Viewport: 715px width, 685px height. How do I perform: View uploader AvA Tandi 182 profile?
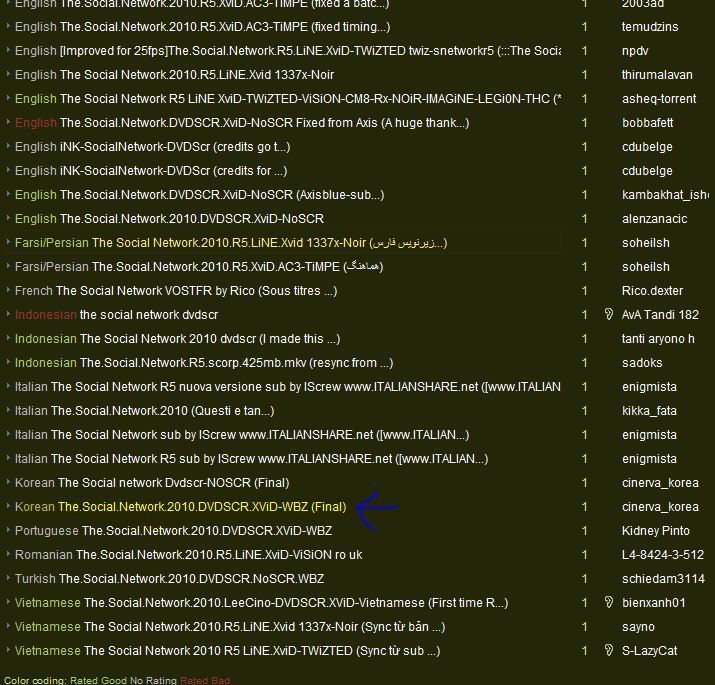point(660,315)
